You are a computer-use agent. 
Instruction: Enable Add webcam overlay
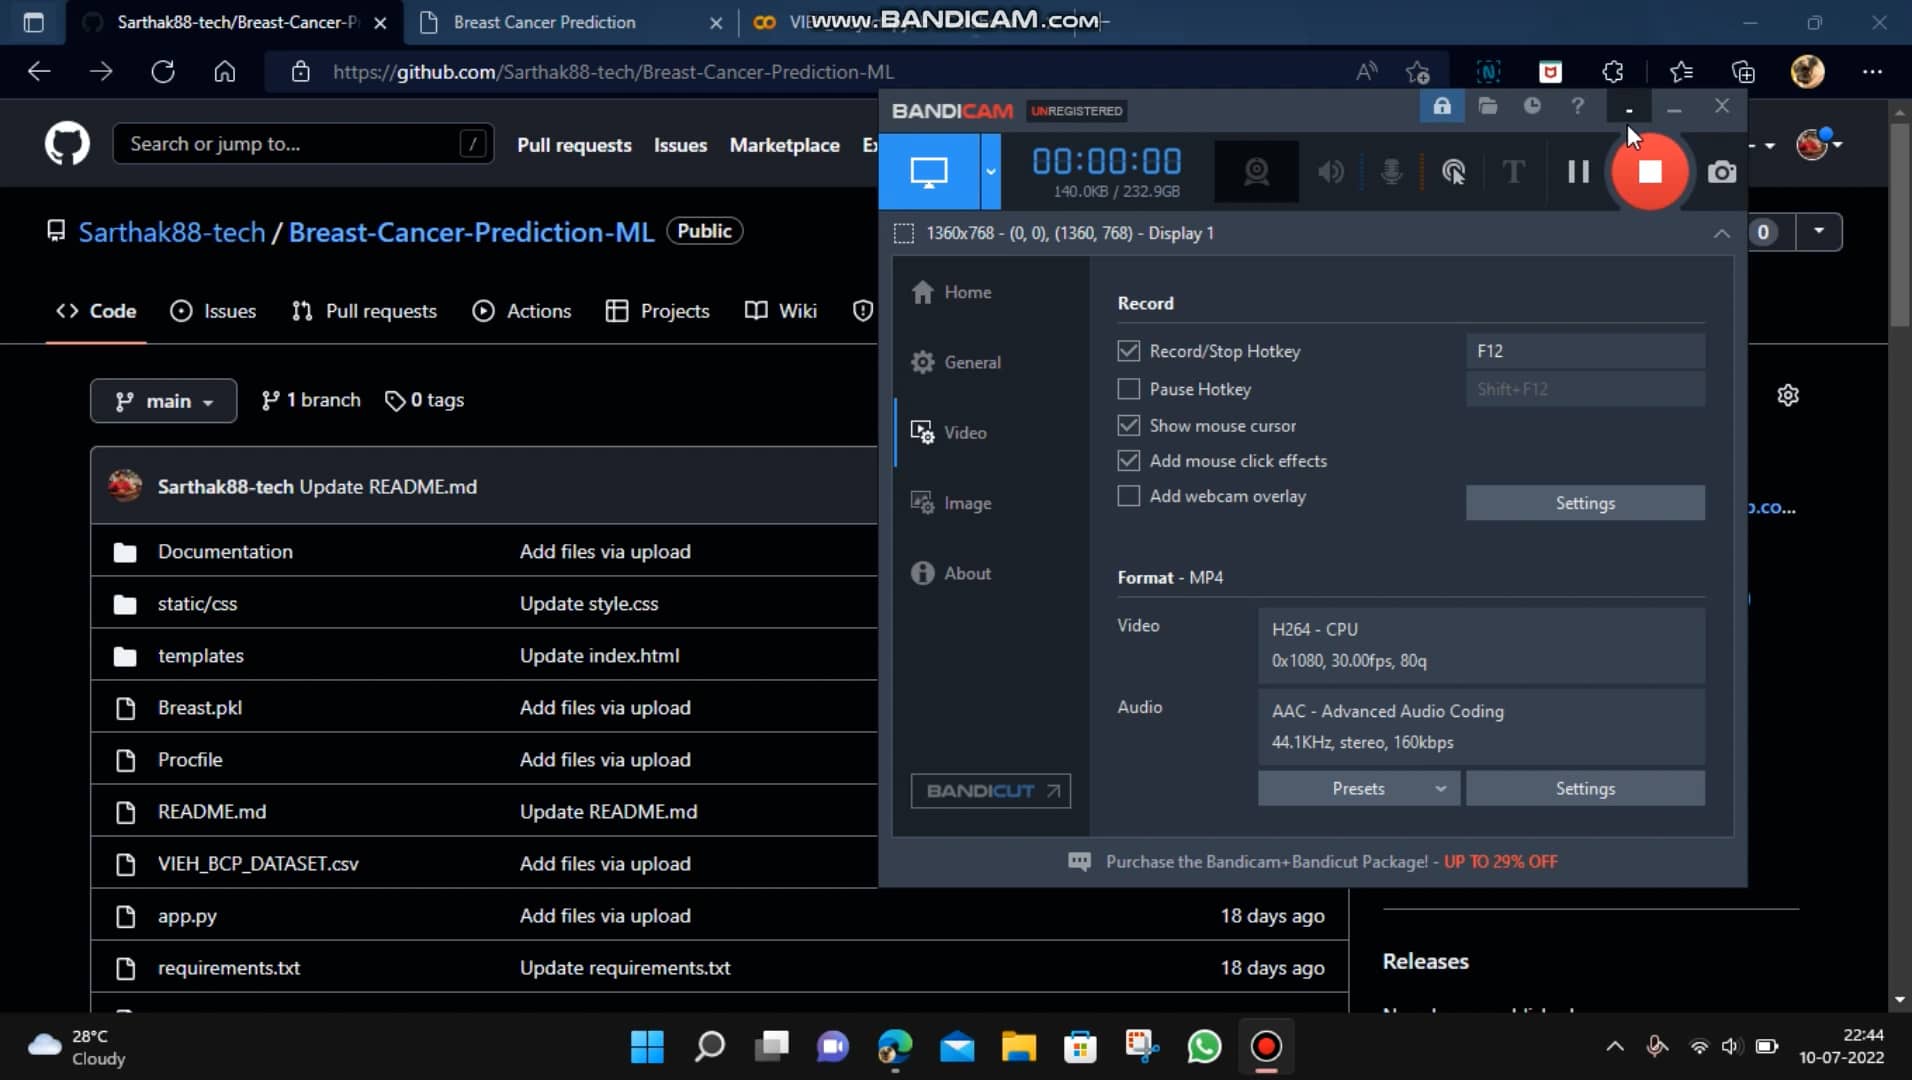pyautogui.click(x=1129, y=495)
